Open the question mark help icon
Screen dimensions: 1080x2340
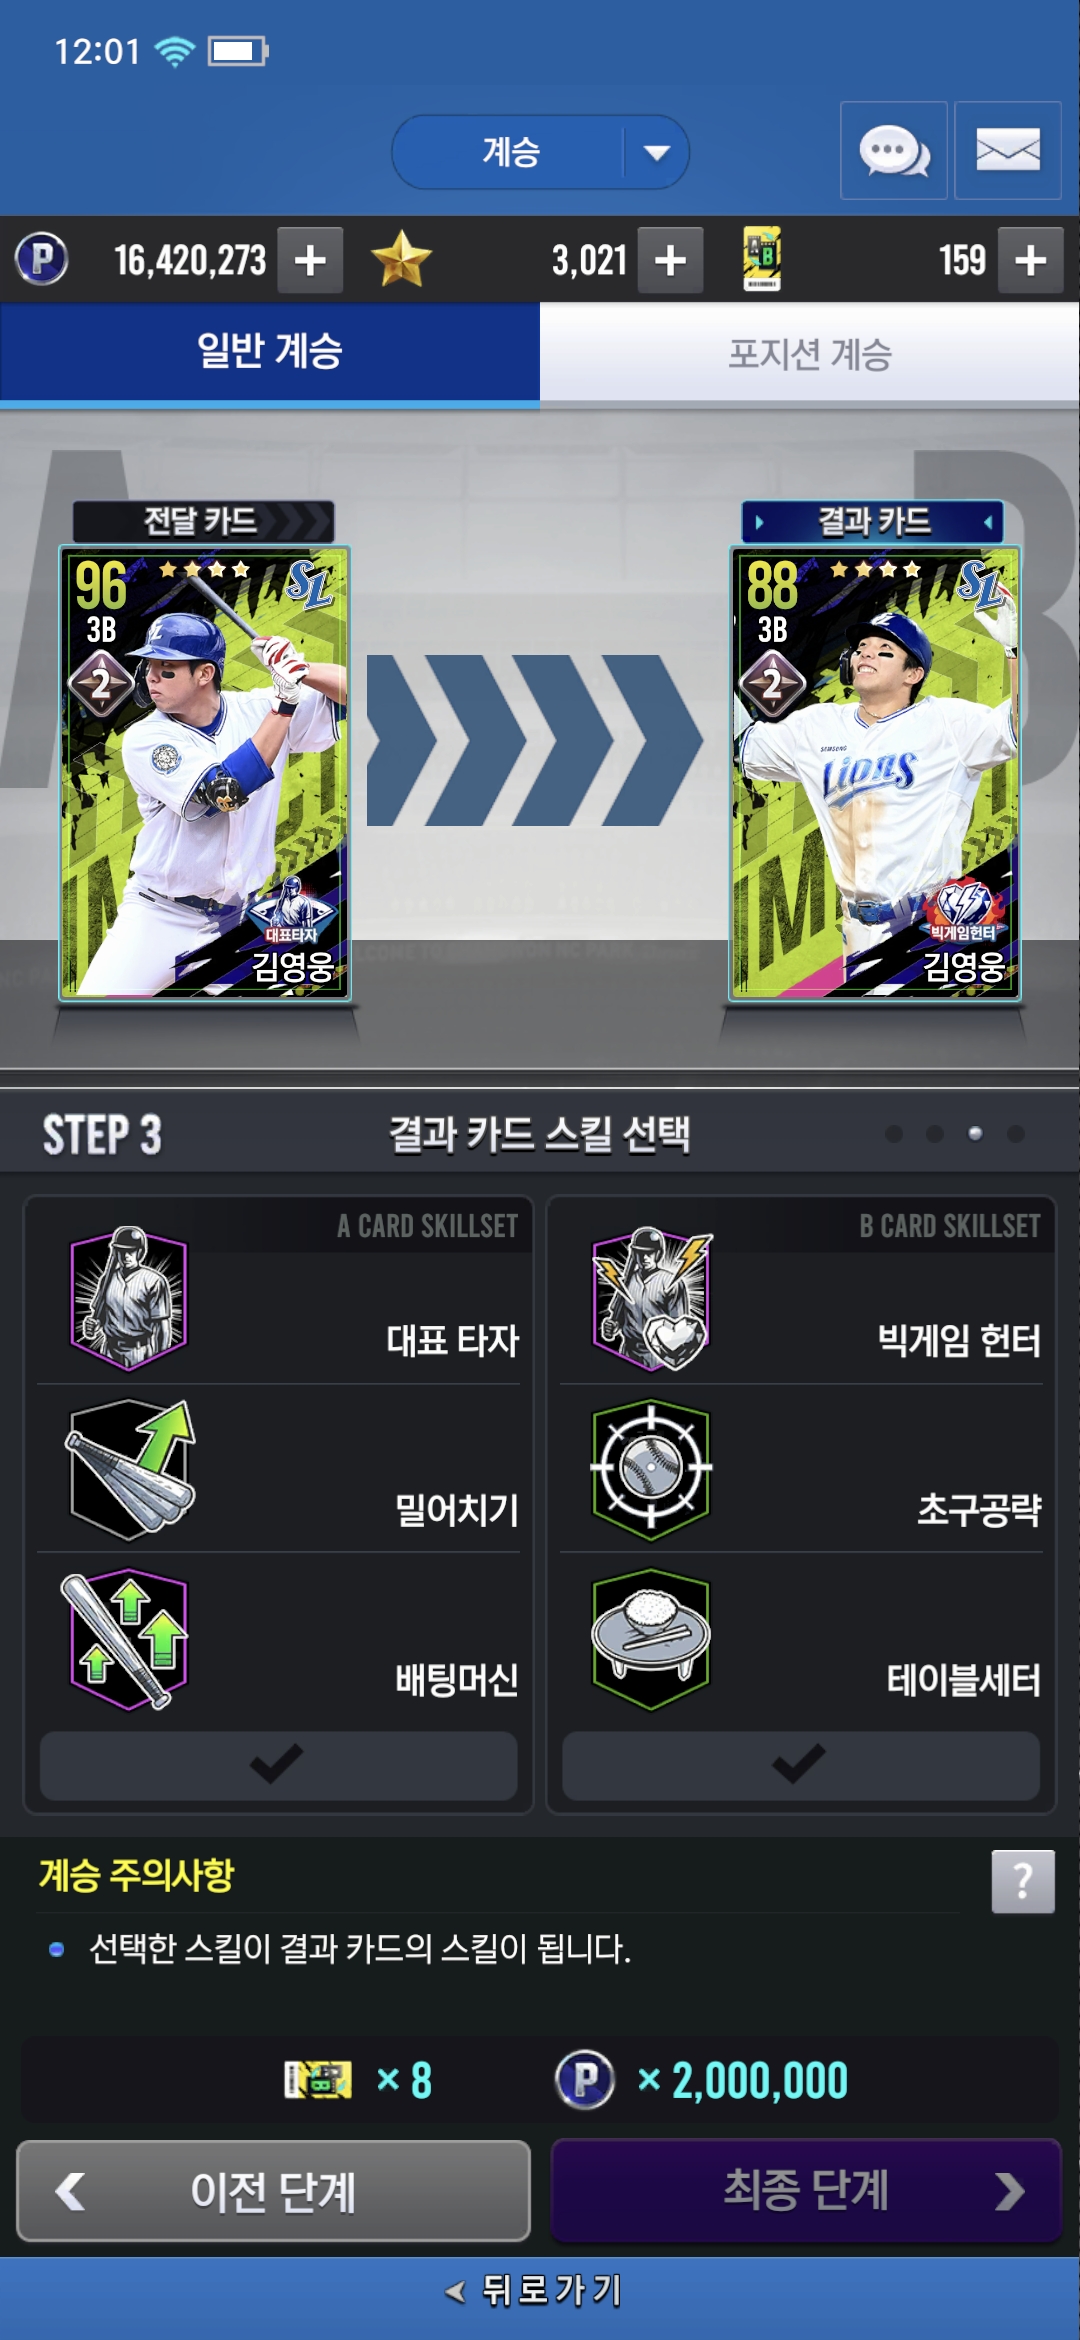[x=1023, y=1881]
